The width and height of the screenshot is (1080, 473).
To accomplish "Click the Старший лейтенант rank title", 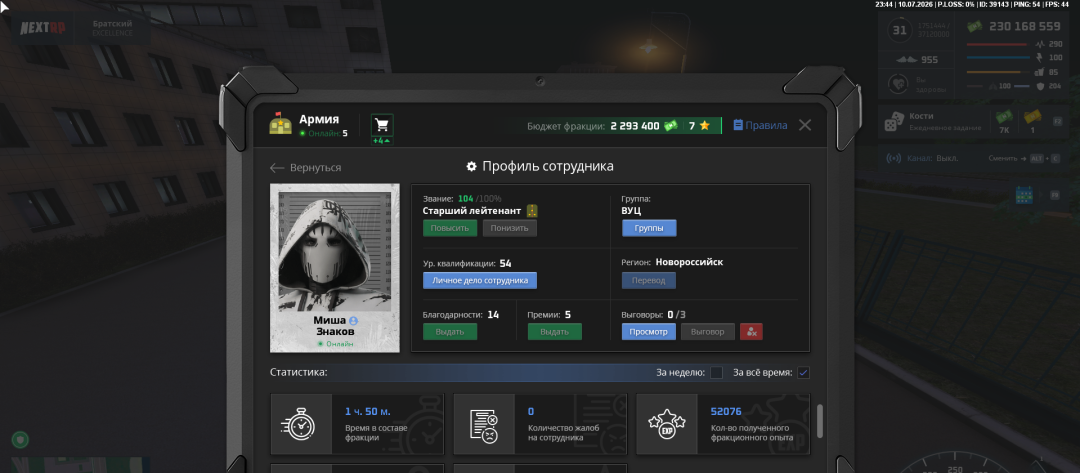I will (472, 211).
